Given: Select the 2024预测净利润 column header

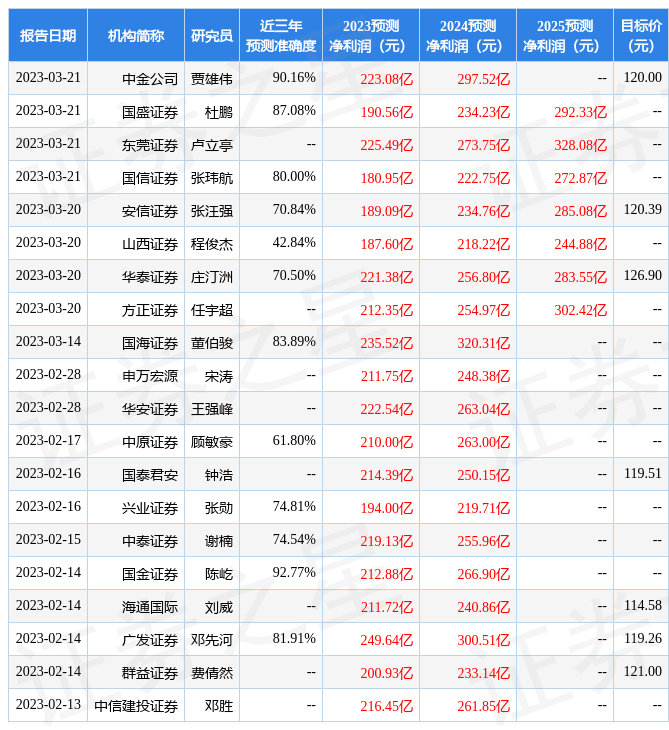Looking at the screenshot, I should pos(467,36).
